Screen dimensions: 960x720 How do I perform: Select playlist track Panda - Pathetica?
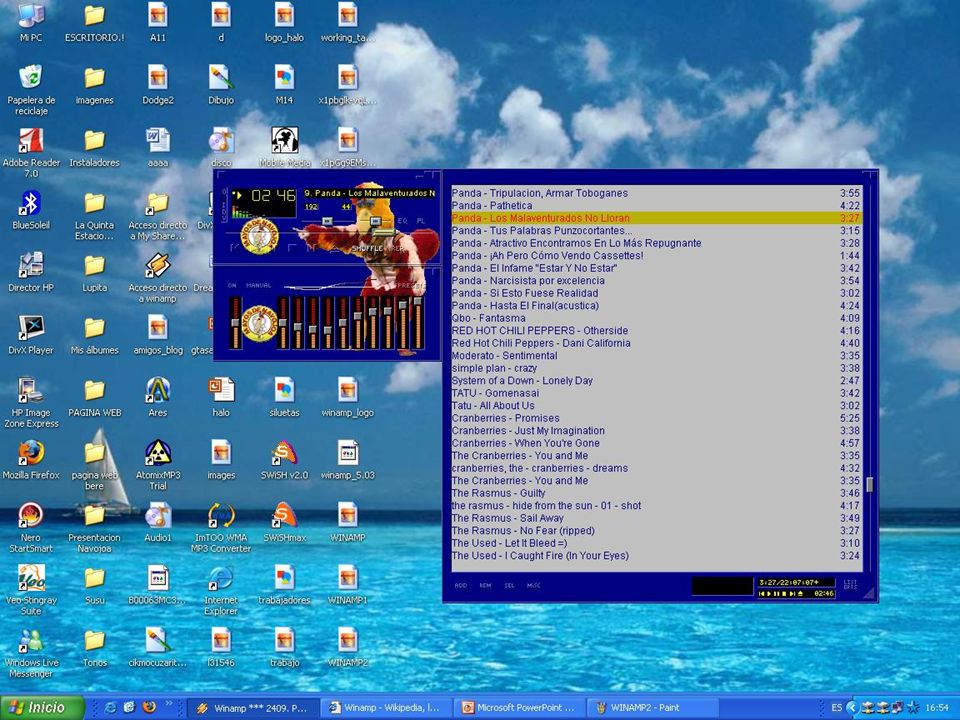point(656,206)
